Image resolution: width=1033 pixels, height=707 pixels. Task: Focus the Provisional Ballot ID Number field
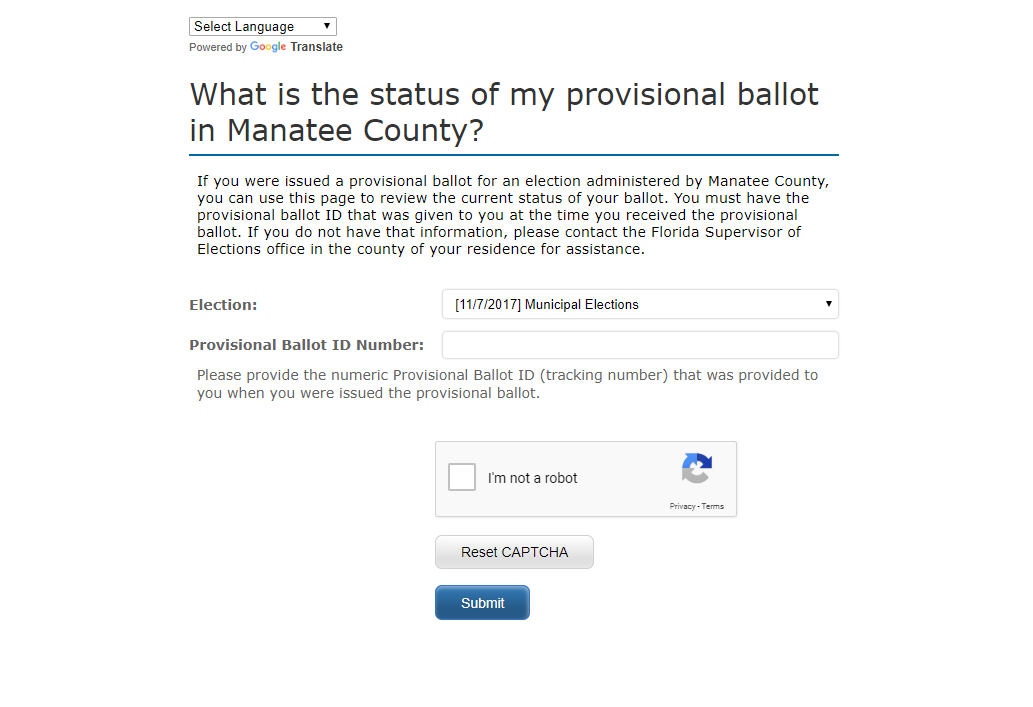640,345
